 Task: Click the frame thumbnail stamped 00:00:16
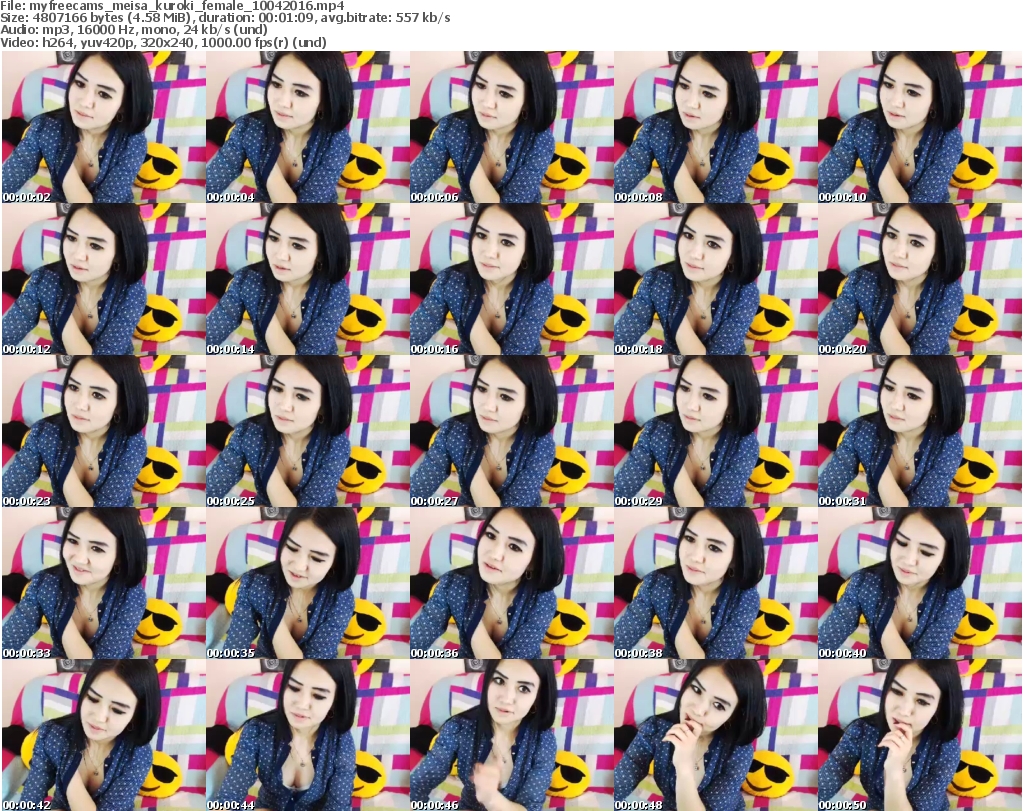click(x=511, y=279)
